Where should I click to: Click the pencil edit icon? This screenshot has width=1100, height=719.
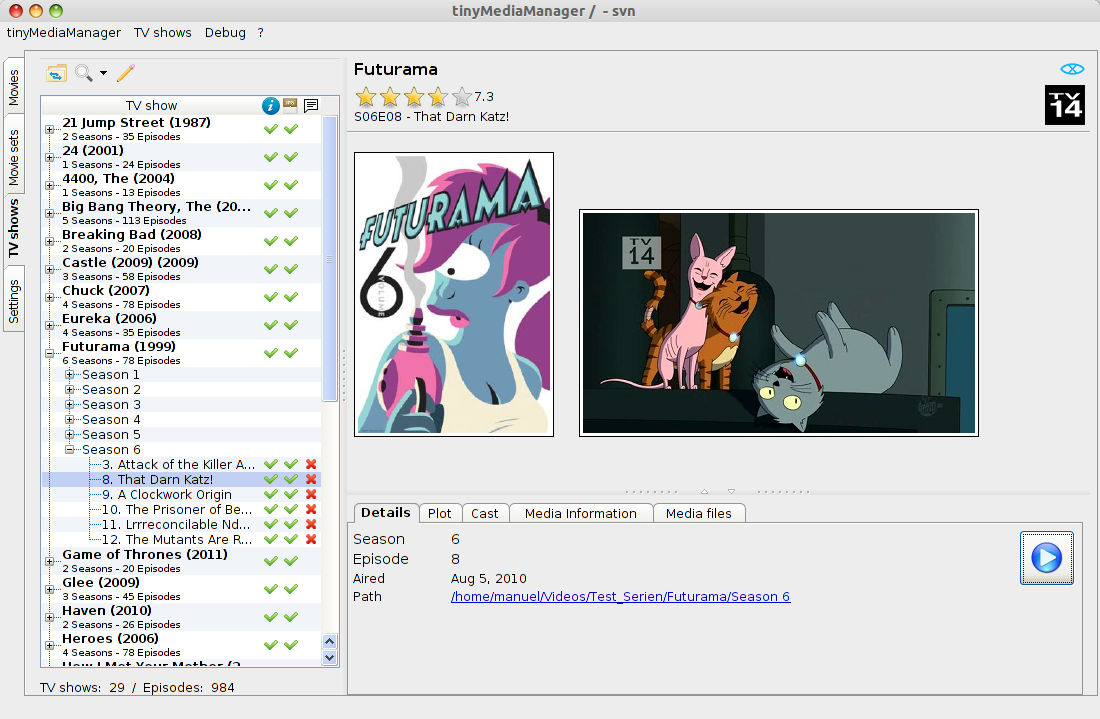126,73
